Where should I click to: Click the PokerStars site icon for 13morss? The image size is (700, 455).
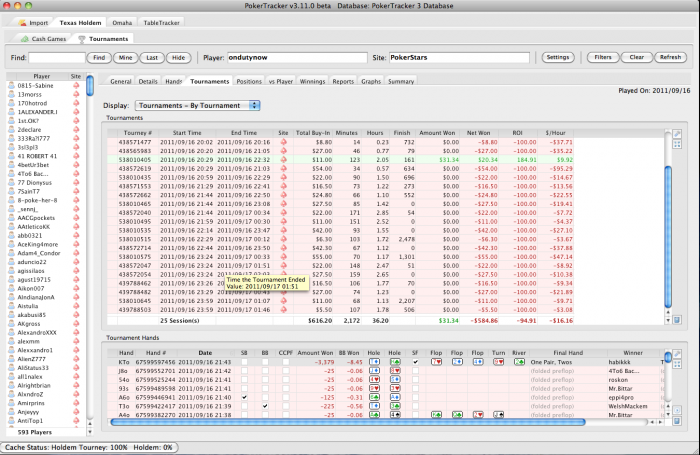76,94
